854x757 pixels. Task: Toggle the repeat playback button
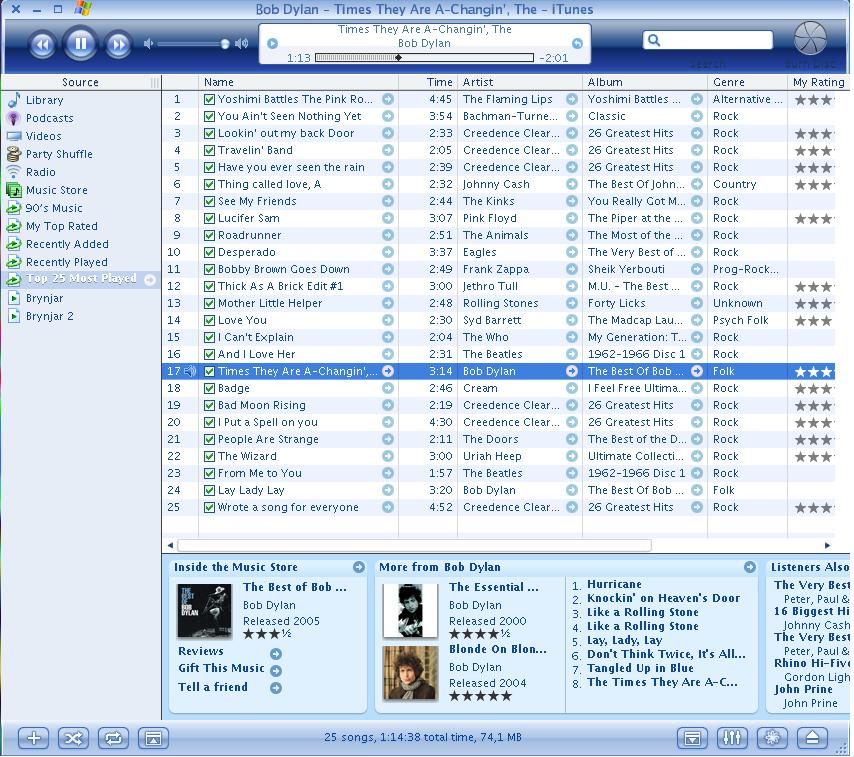pos(113,738)
